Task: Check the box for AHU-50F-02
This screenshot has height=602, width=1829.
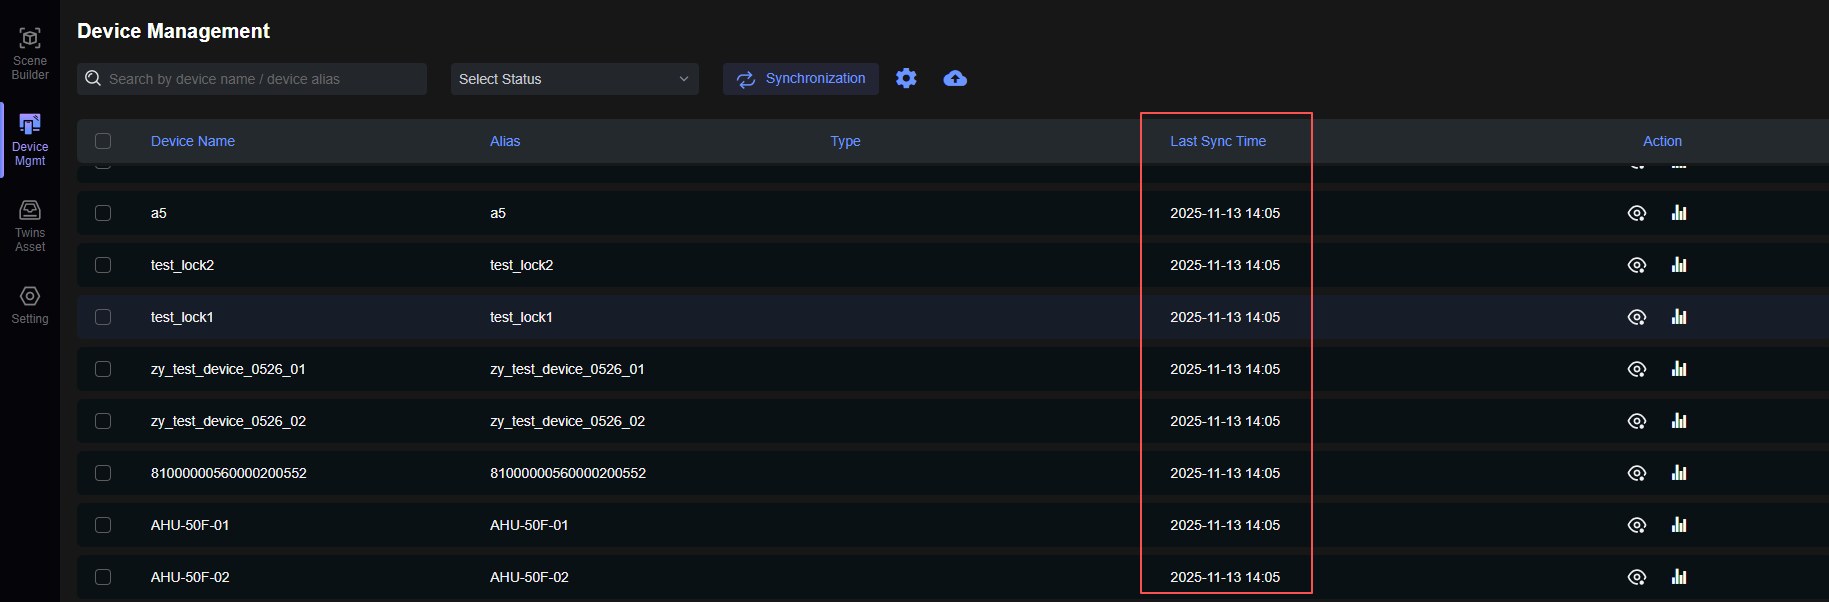Action: point(103,577)
